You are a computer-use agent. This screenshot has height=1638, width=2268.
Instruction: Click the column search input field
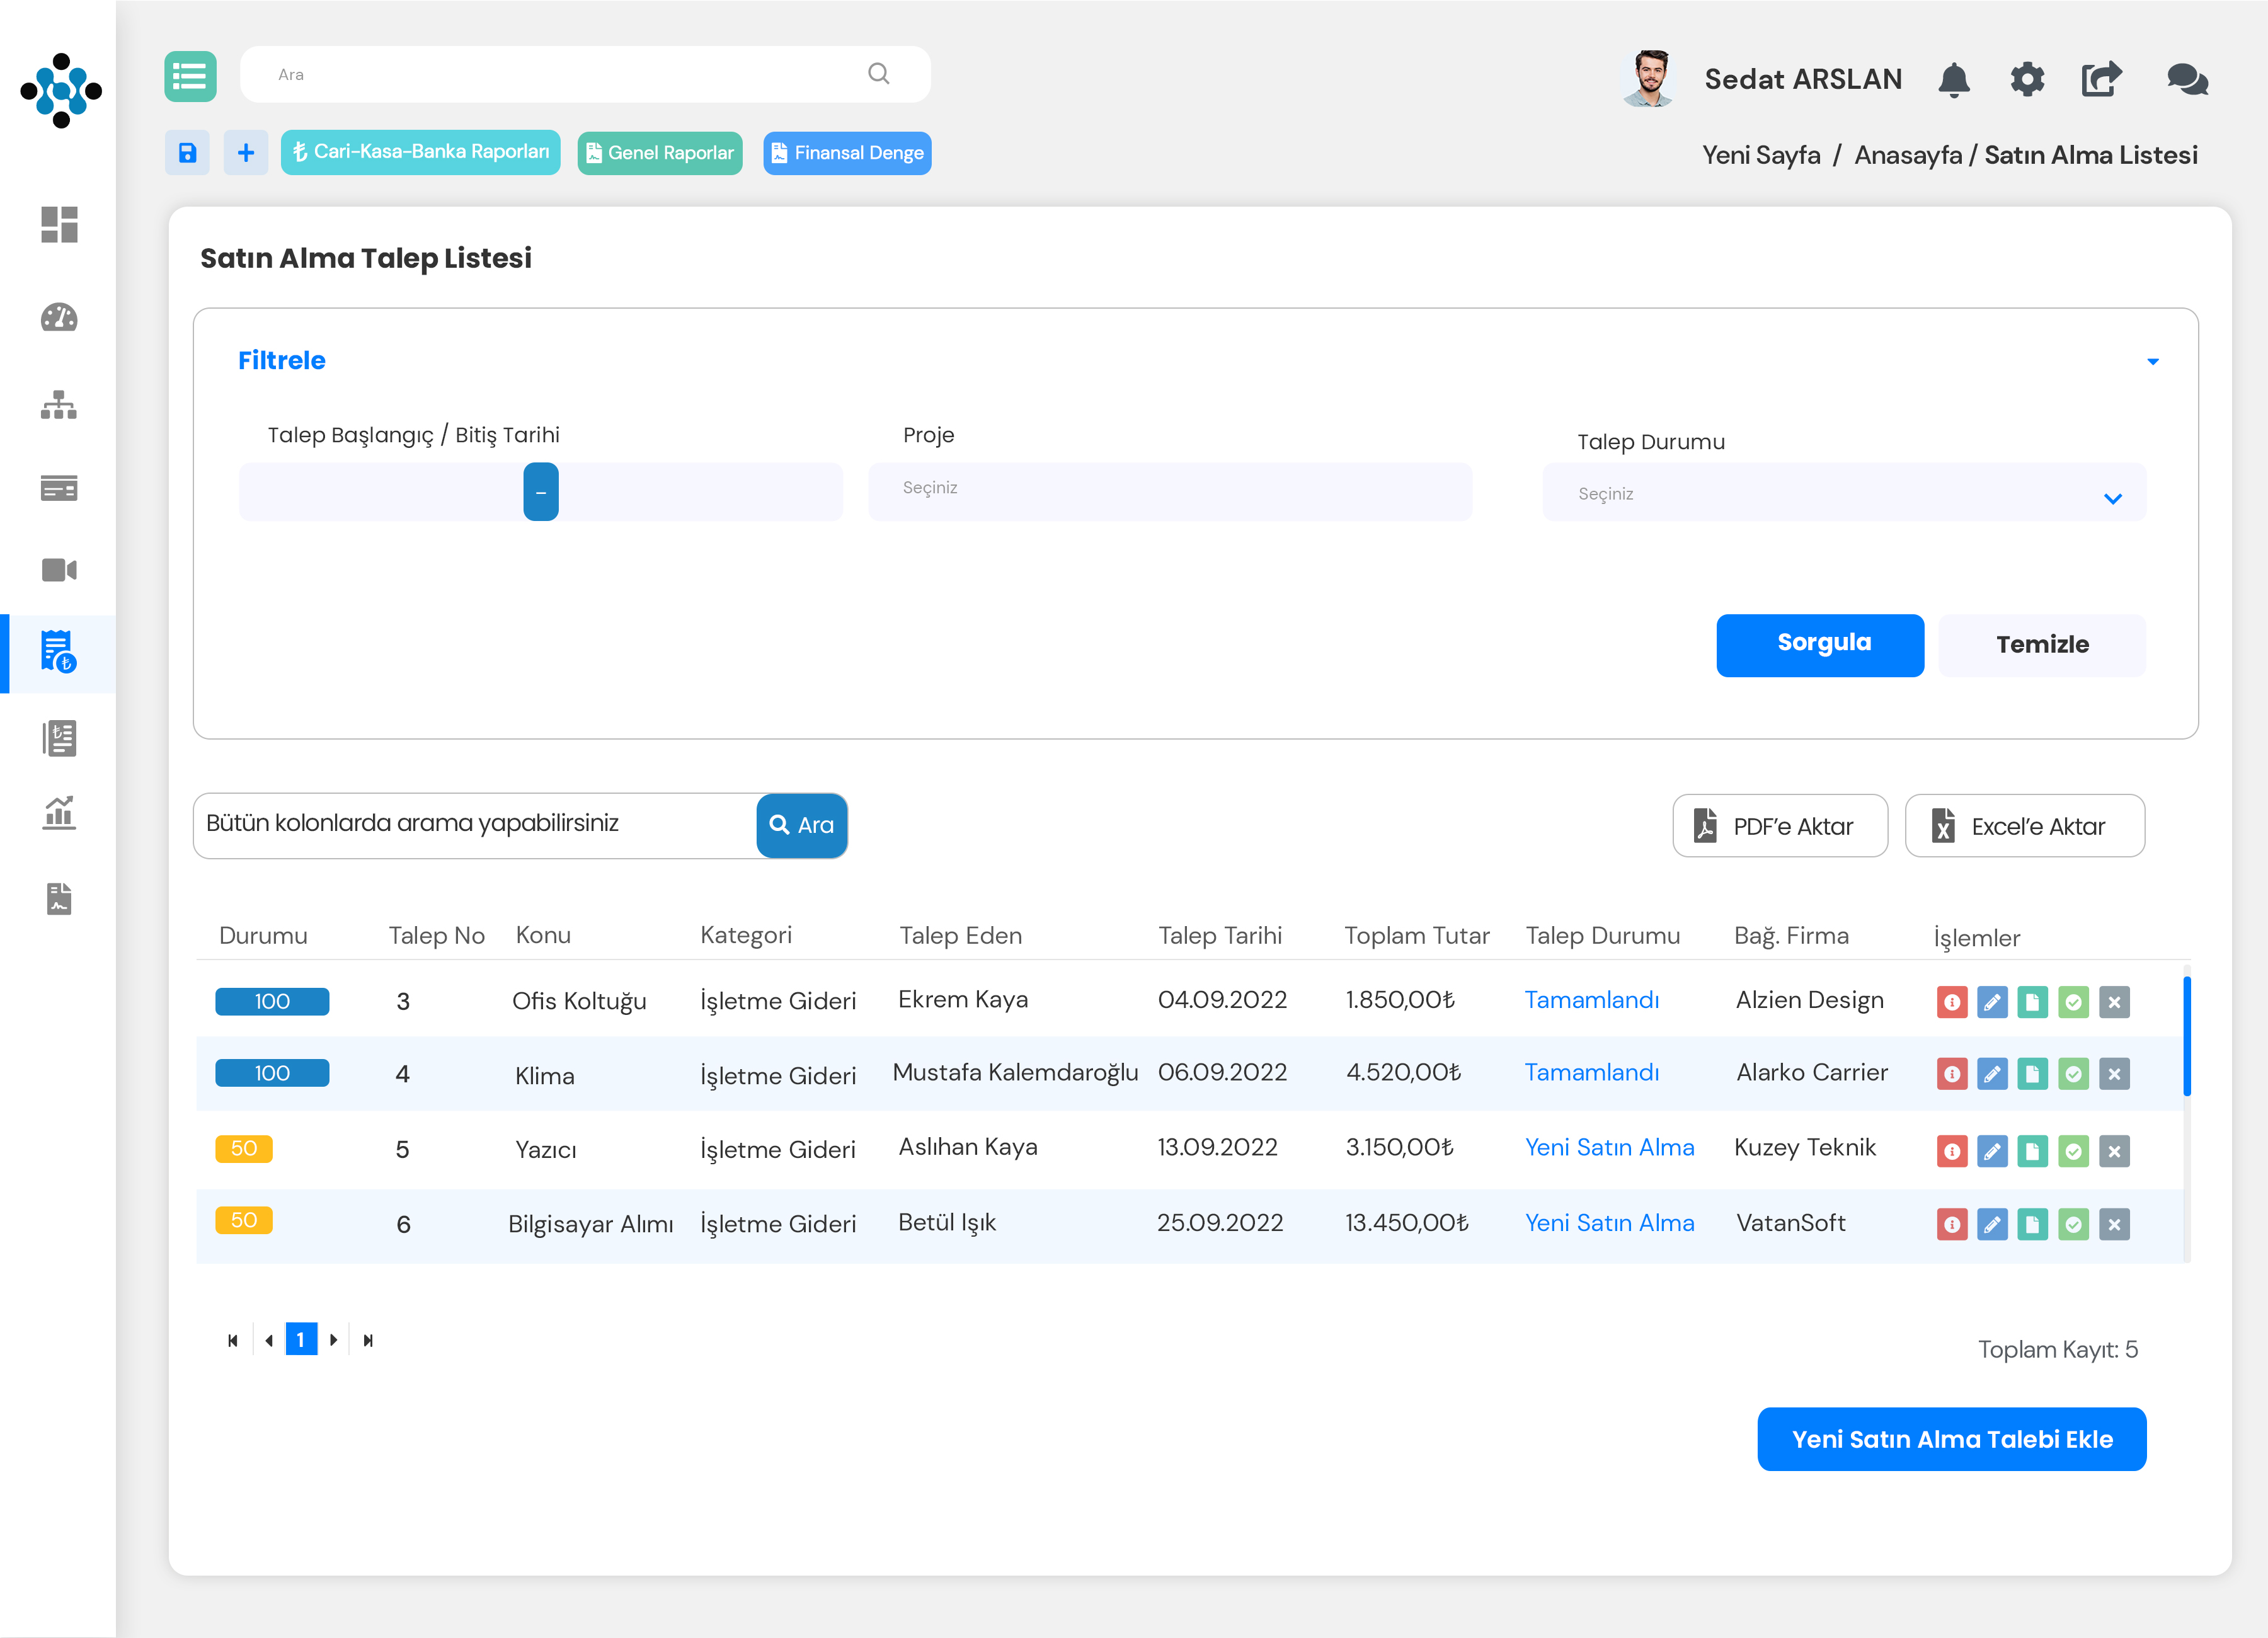click(475, 824)
